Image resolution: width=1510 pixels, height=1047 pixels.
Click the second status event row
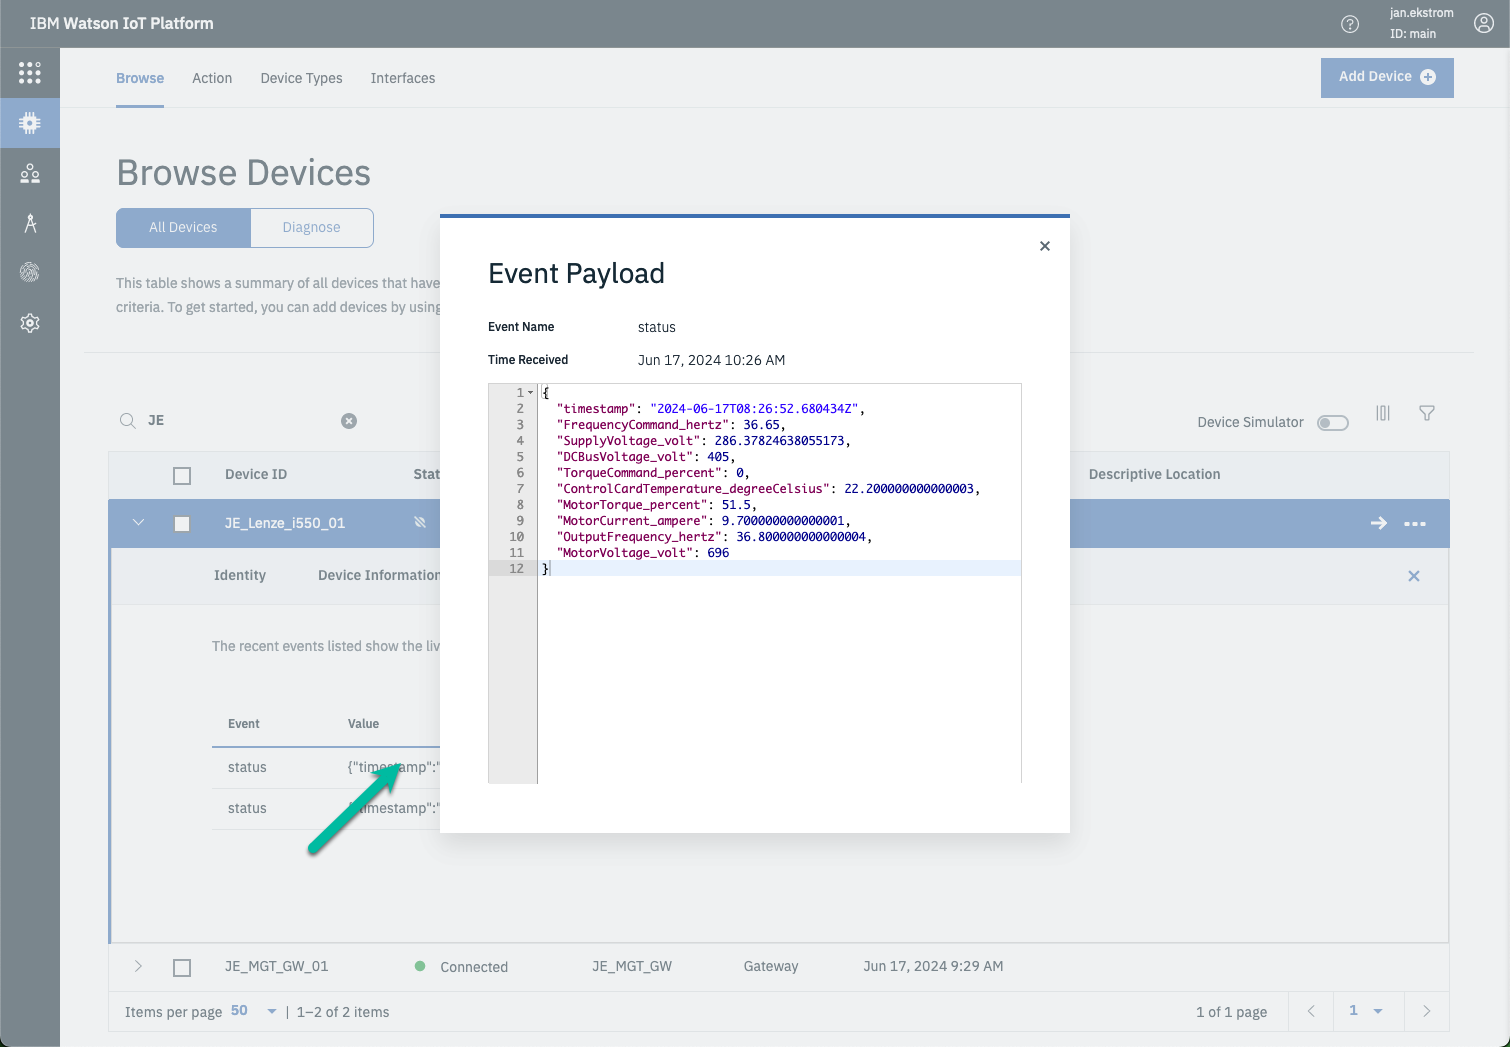[x=326, y=808]
